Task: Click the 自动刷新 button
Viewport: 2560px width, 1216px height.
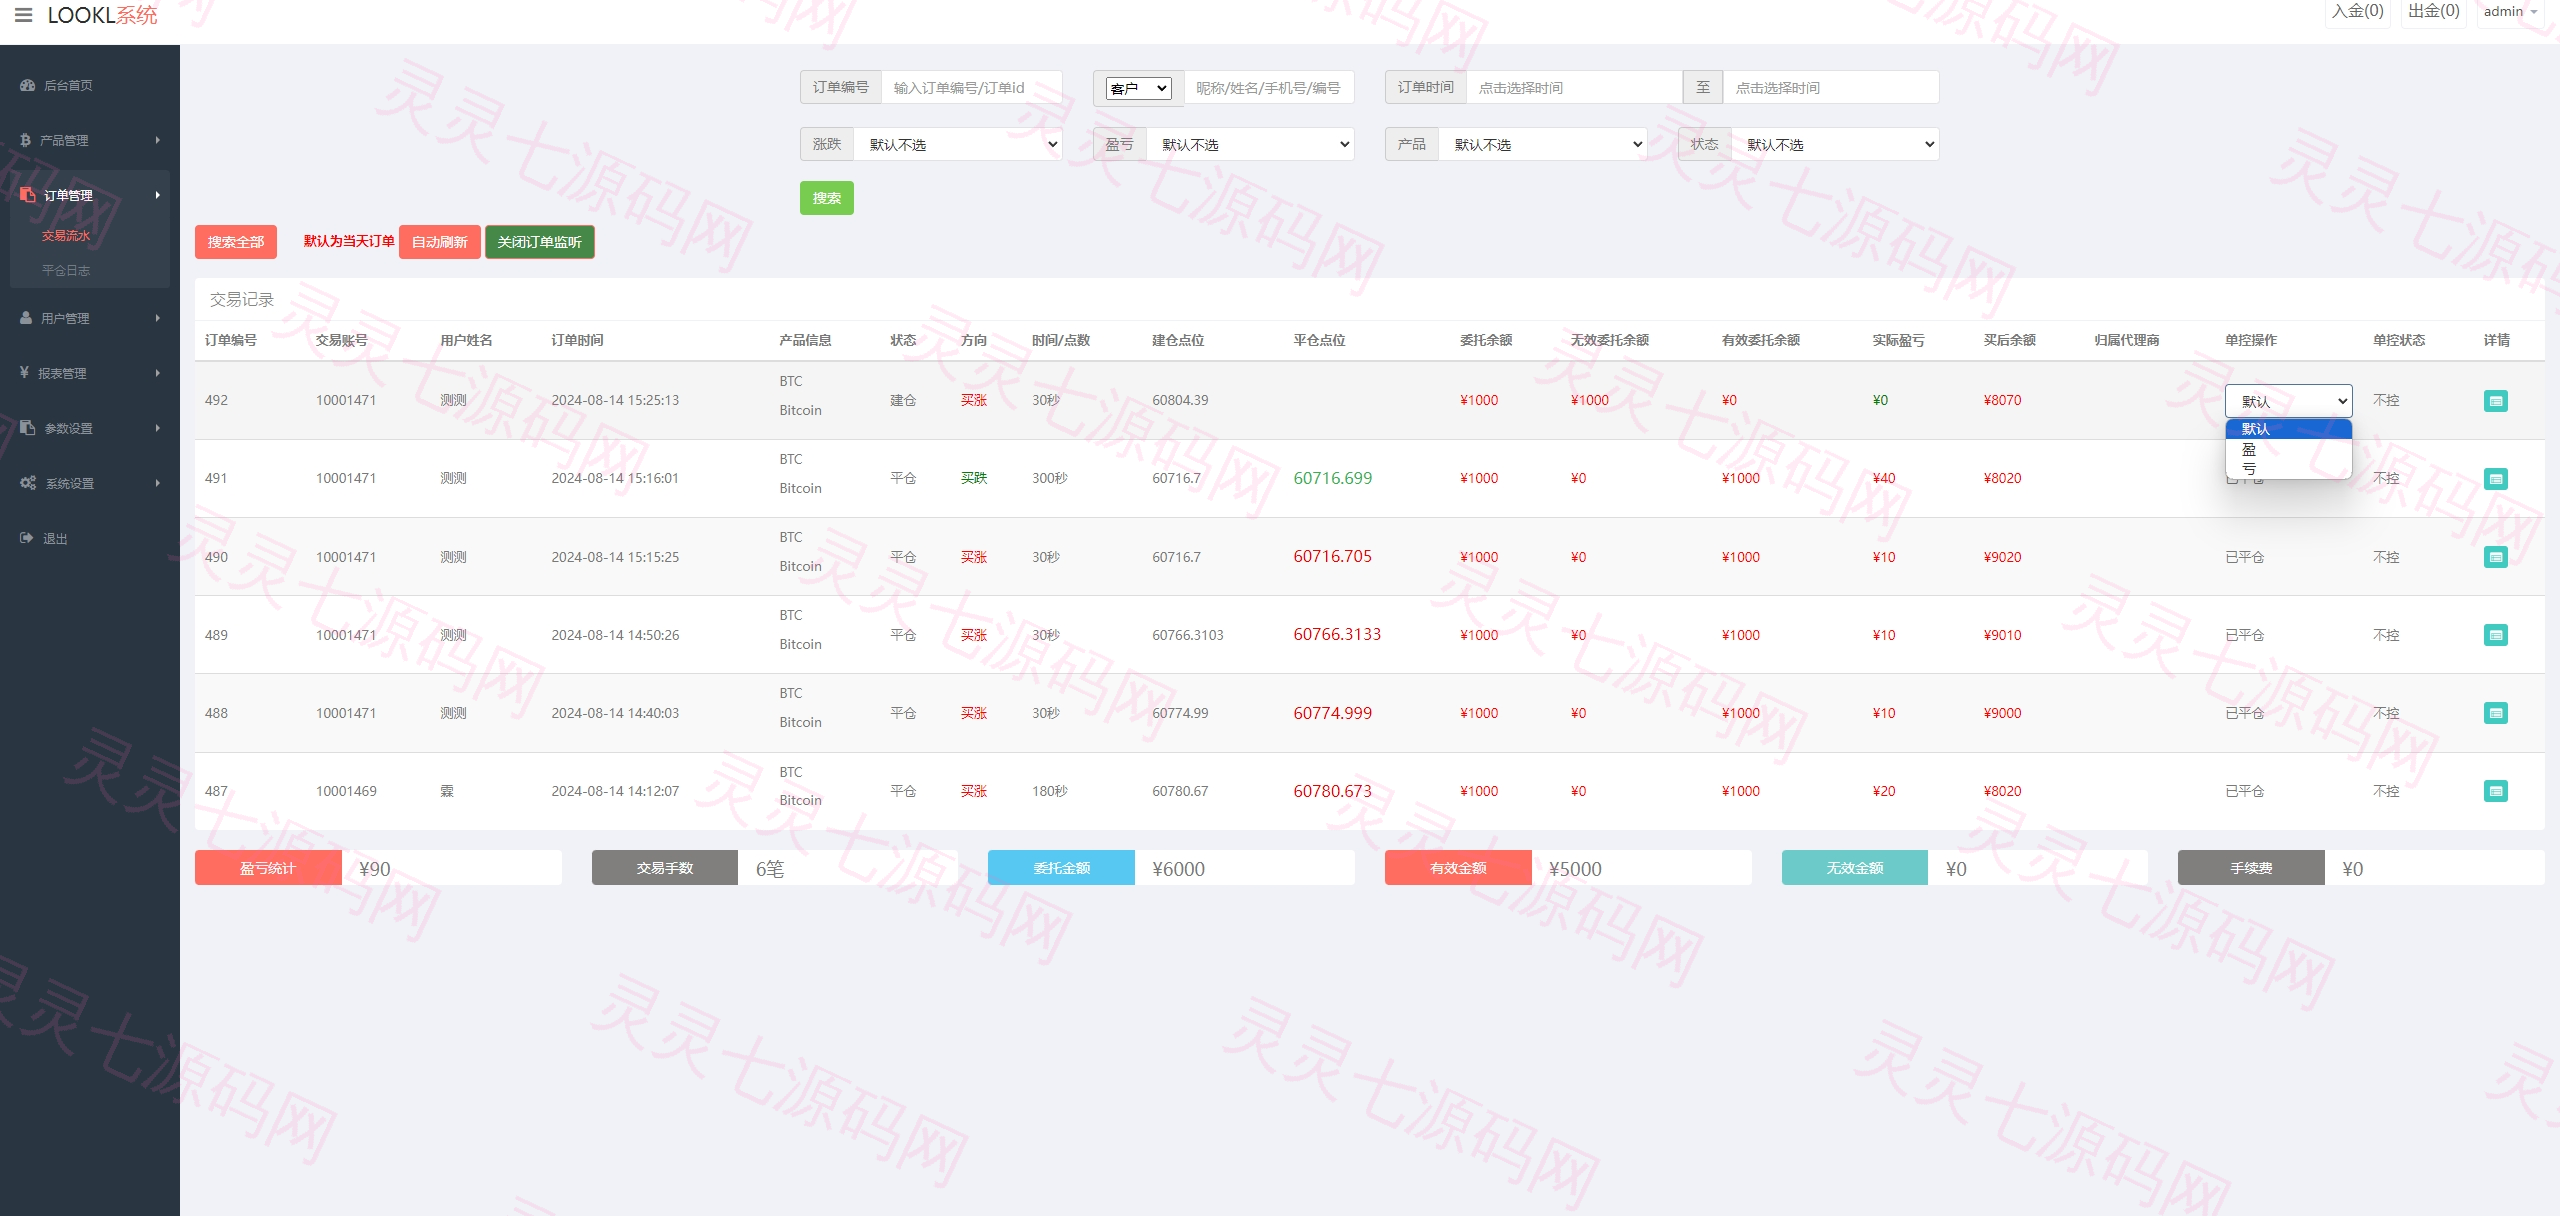Action: click(x=440, y=242)
